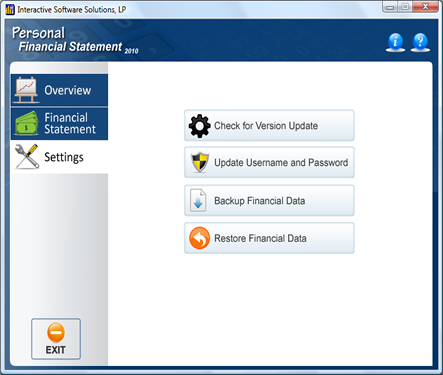This screenshot has height=375, width=443.
Task: Click Update Username and Password label
Action: click(x=281, y=162)
